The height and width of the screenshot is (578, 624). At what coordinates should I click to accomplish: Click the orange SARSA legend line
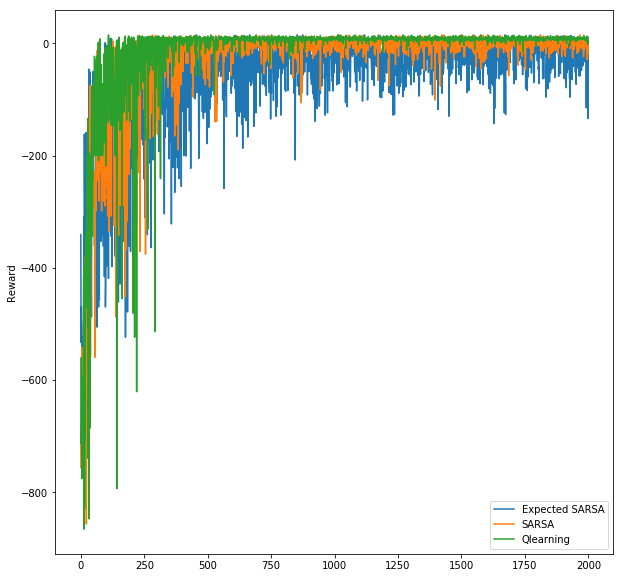pos(504,524)
